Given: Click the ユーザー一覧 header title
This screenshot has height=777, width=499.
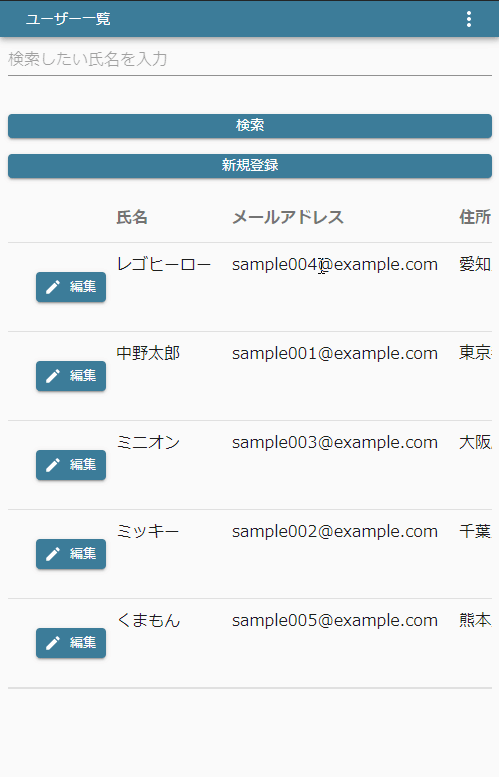Looking at the screenshot, I should [x=68, y=19].
